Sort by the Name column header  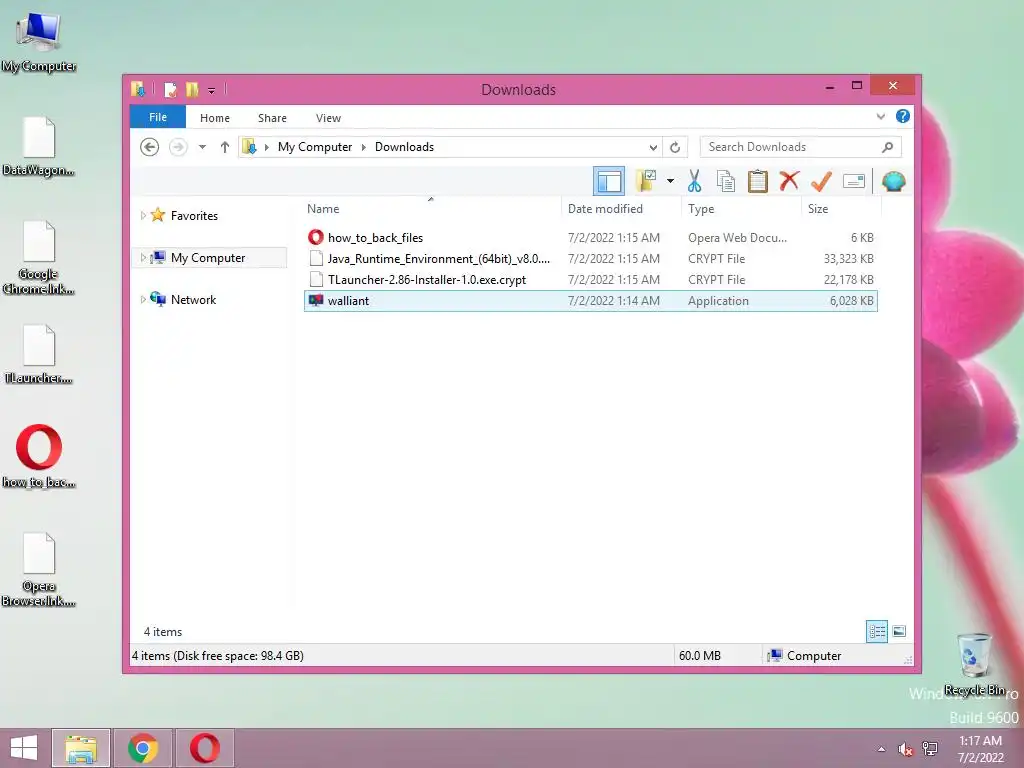[431, 208]
